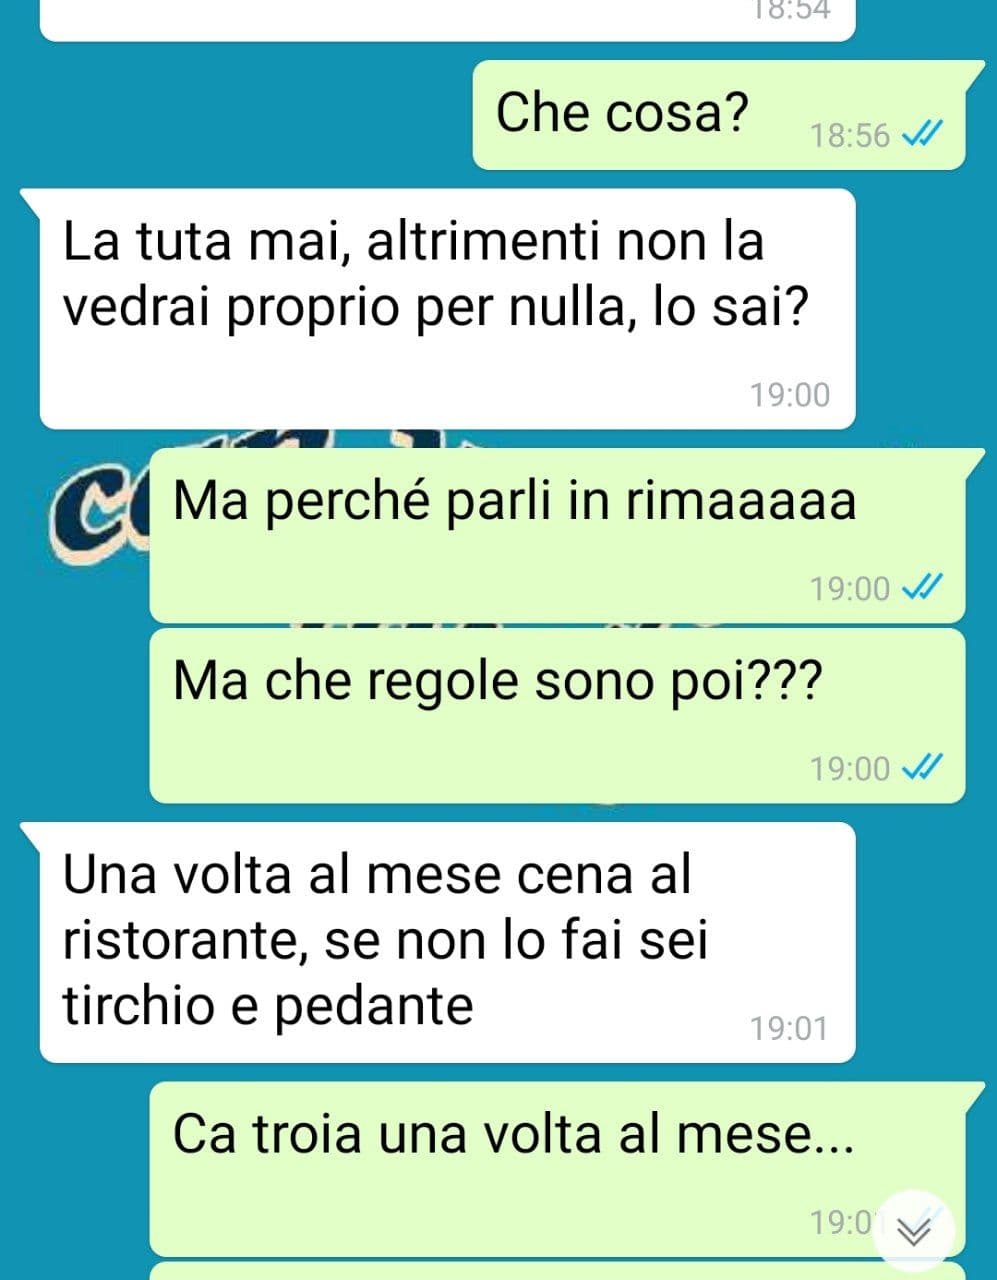The width and height of the screenshot is (997, 1280).
Task: Select the 'Che cosa?' message bubble
Action: [x=719, y=114]
